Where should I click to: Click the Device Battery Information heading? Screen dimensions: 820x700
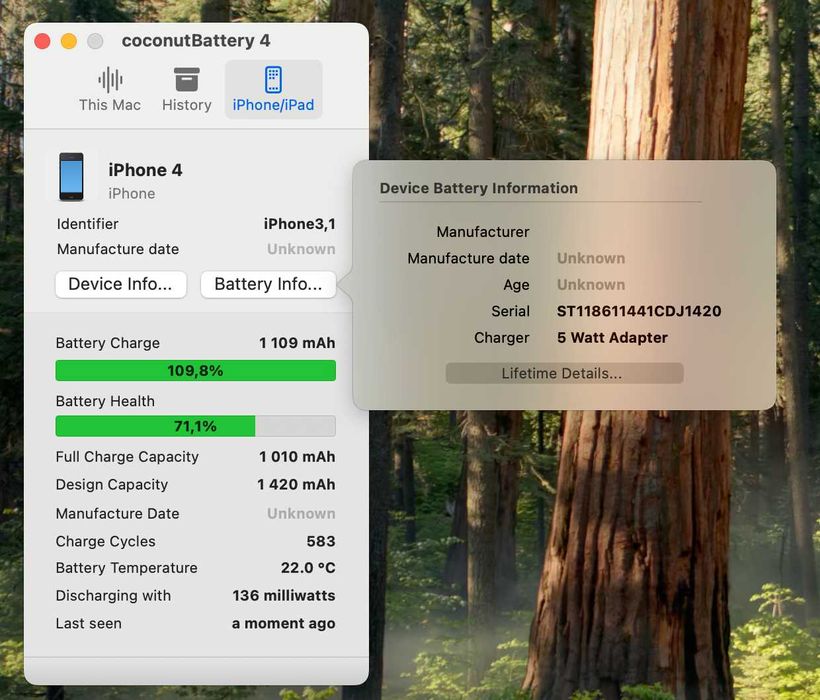(479, 188)
